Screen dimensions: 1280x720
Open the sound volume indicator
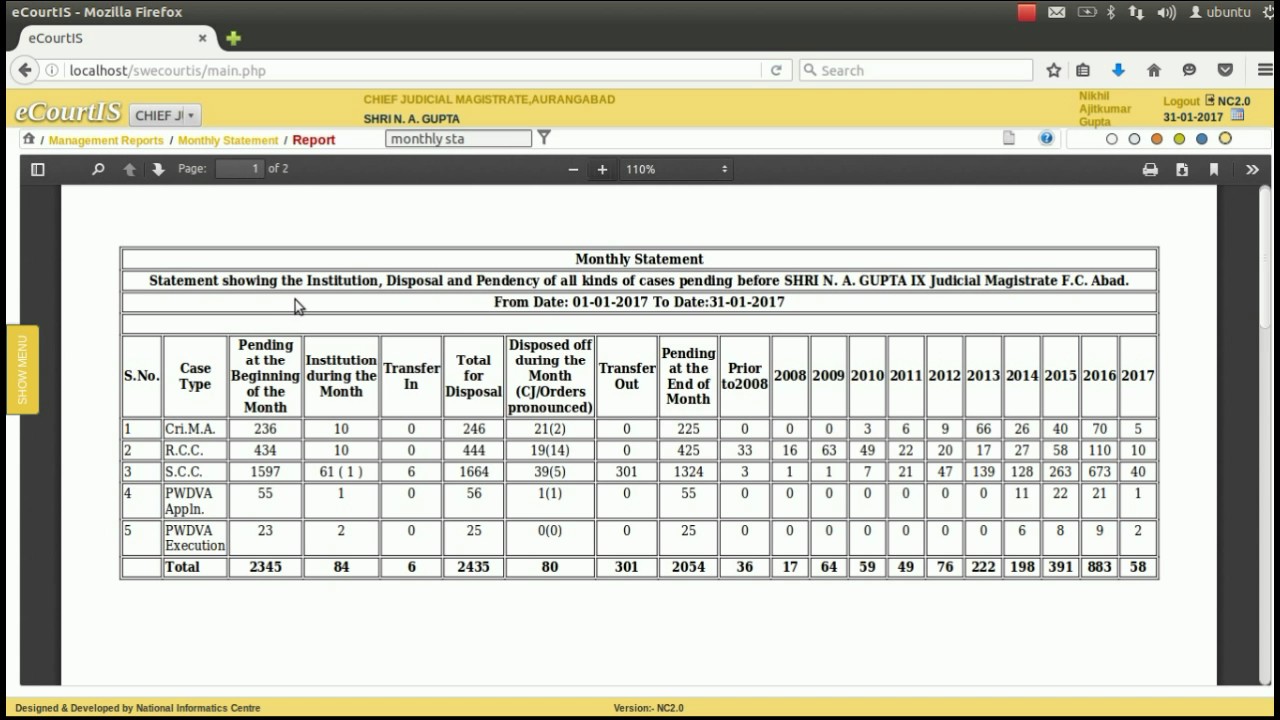(x=1166, y=12)
